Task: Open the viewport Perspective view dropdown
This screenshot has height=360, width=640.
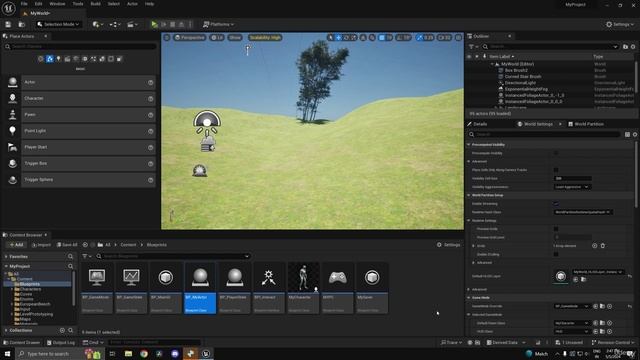Action: pyautogui.click(x=189, y=38)
